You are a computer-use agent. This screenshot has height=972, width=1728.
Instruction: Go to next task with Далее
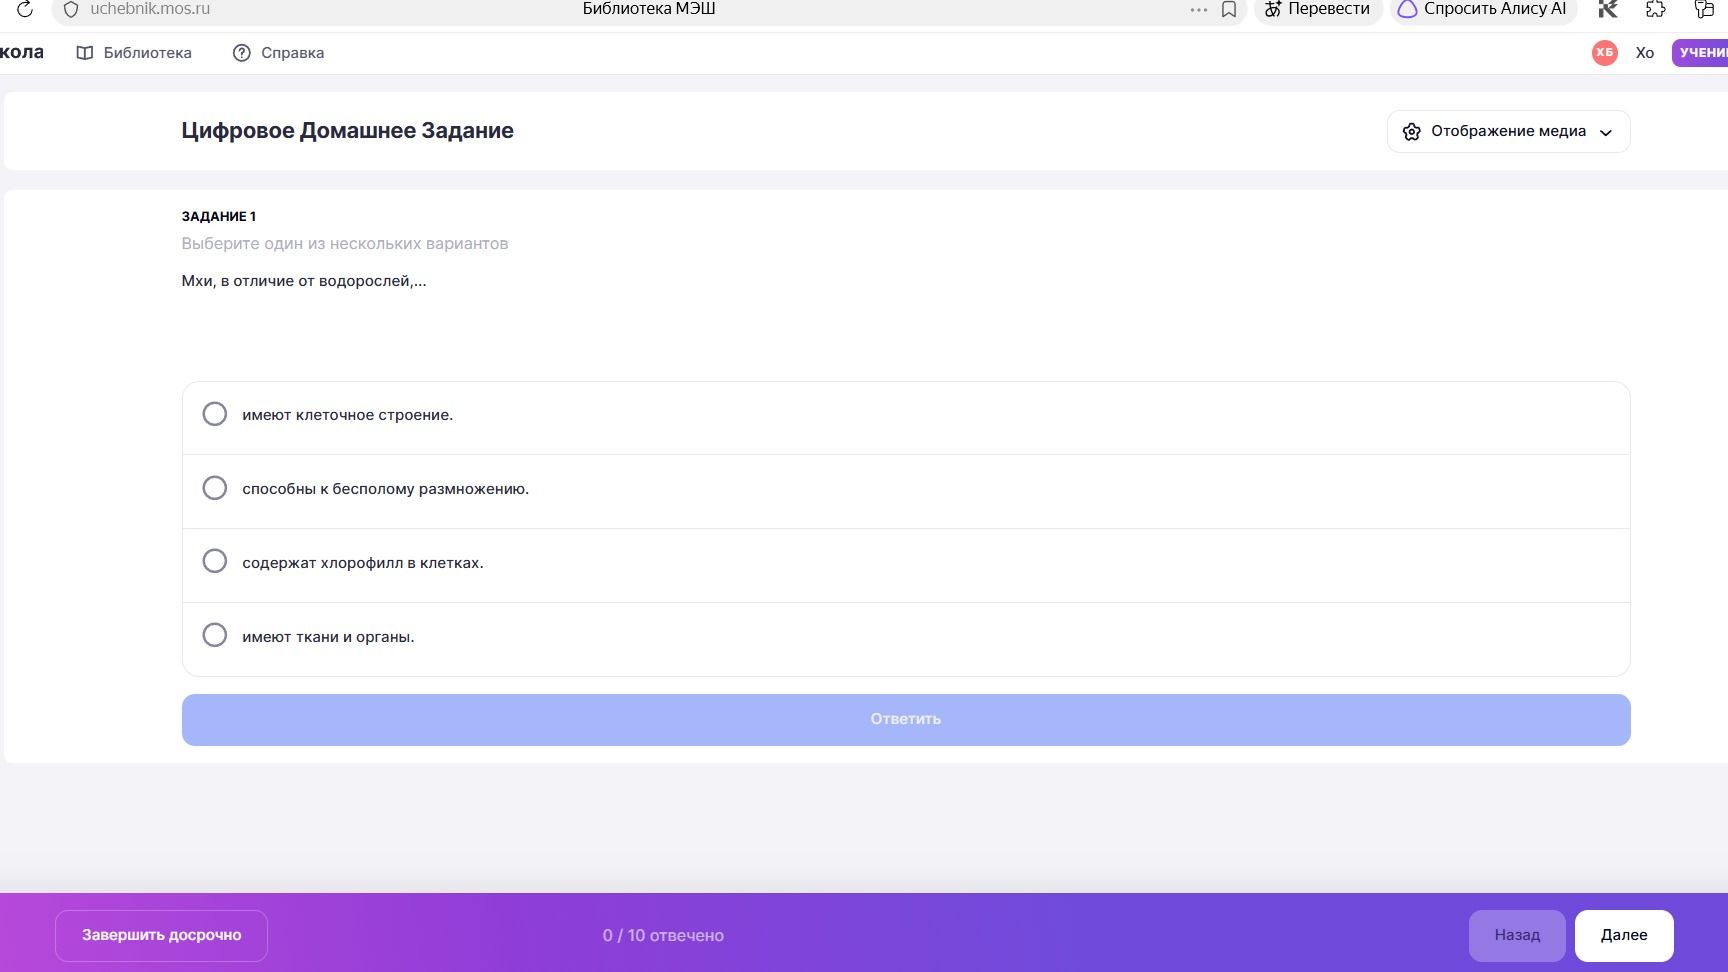pyautogui.click(x=1624, y=936)
